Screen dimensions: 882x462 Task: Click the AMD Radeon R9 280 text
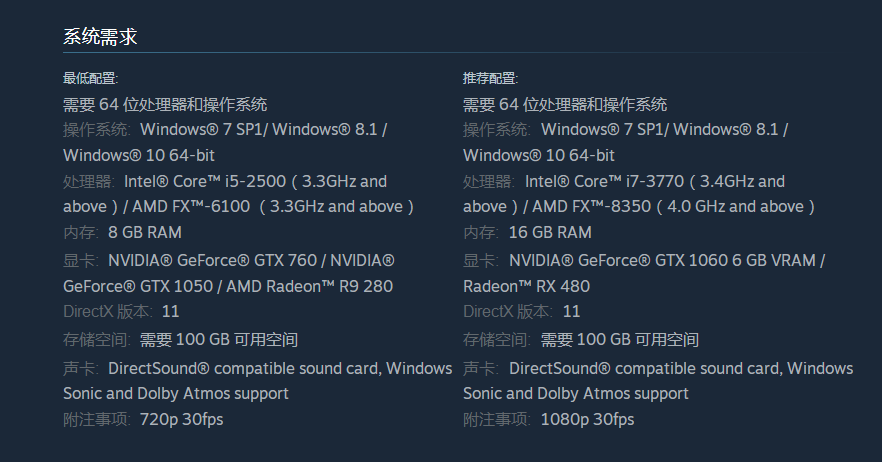click(x=309, y=286)
